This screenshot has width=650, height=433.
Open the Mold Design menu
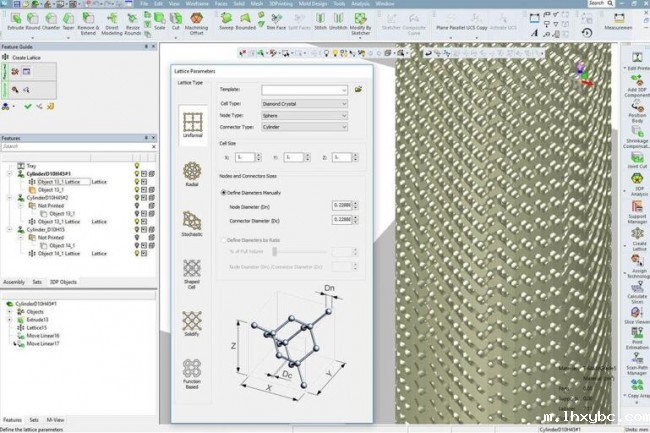point(313,3)
